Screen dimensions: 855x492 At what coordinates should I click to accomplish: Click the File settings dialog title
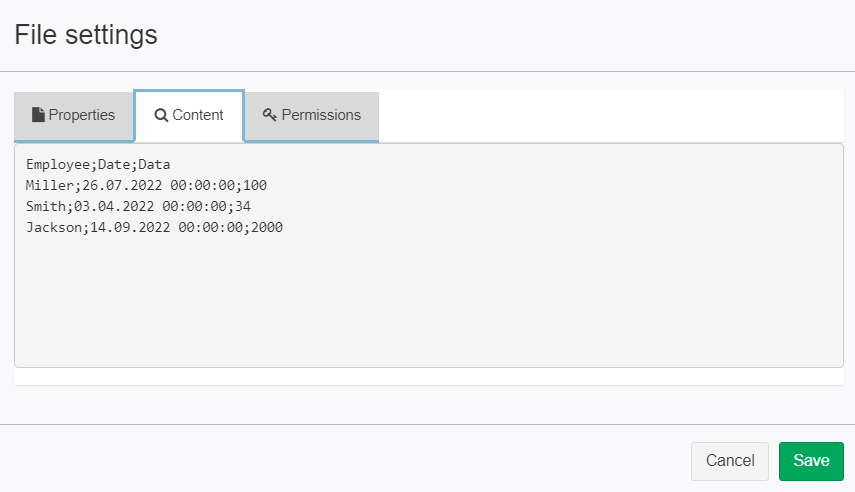pos(86,35)
